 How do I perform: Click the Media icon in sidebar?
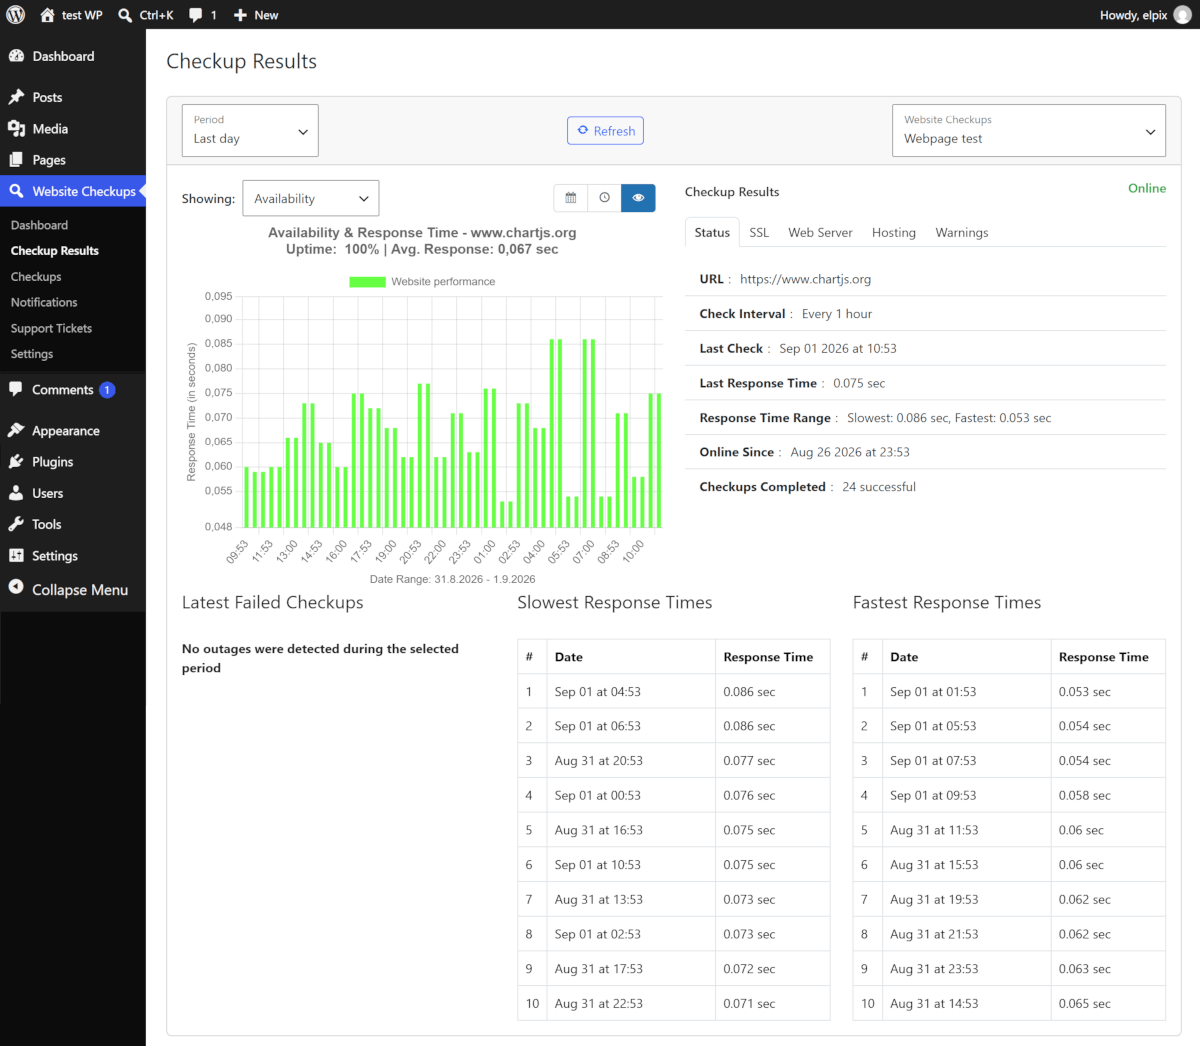(x=16, y=129)
